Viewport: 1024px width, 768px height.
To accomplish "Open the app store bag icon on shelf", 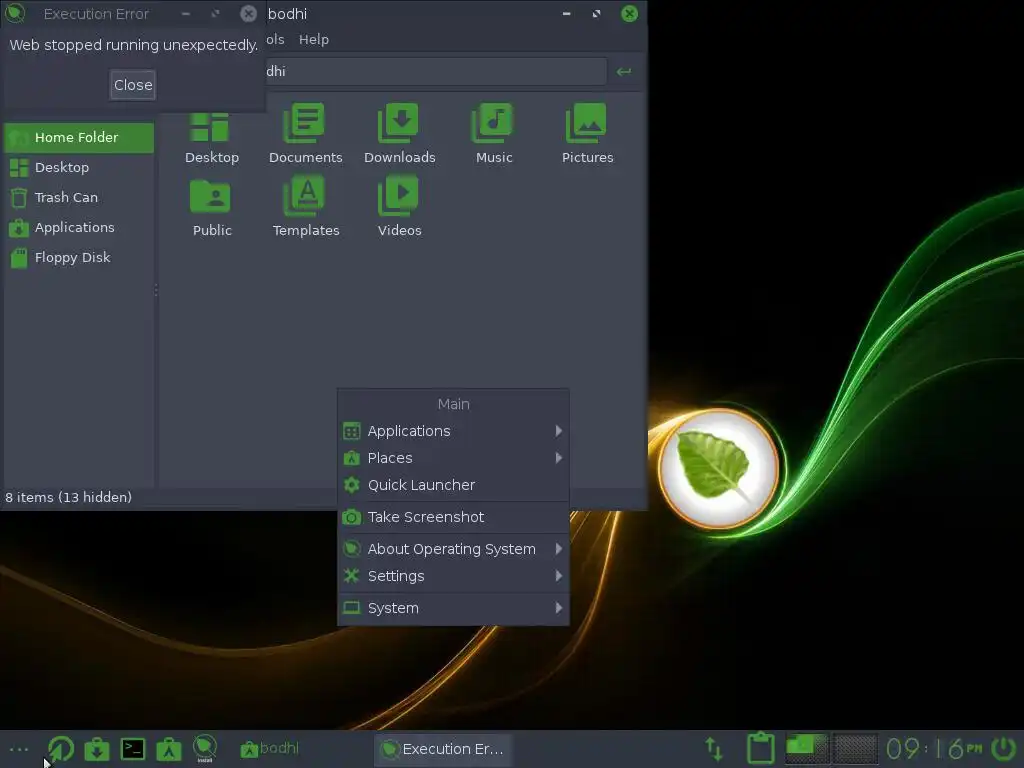I will (168, 749).
